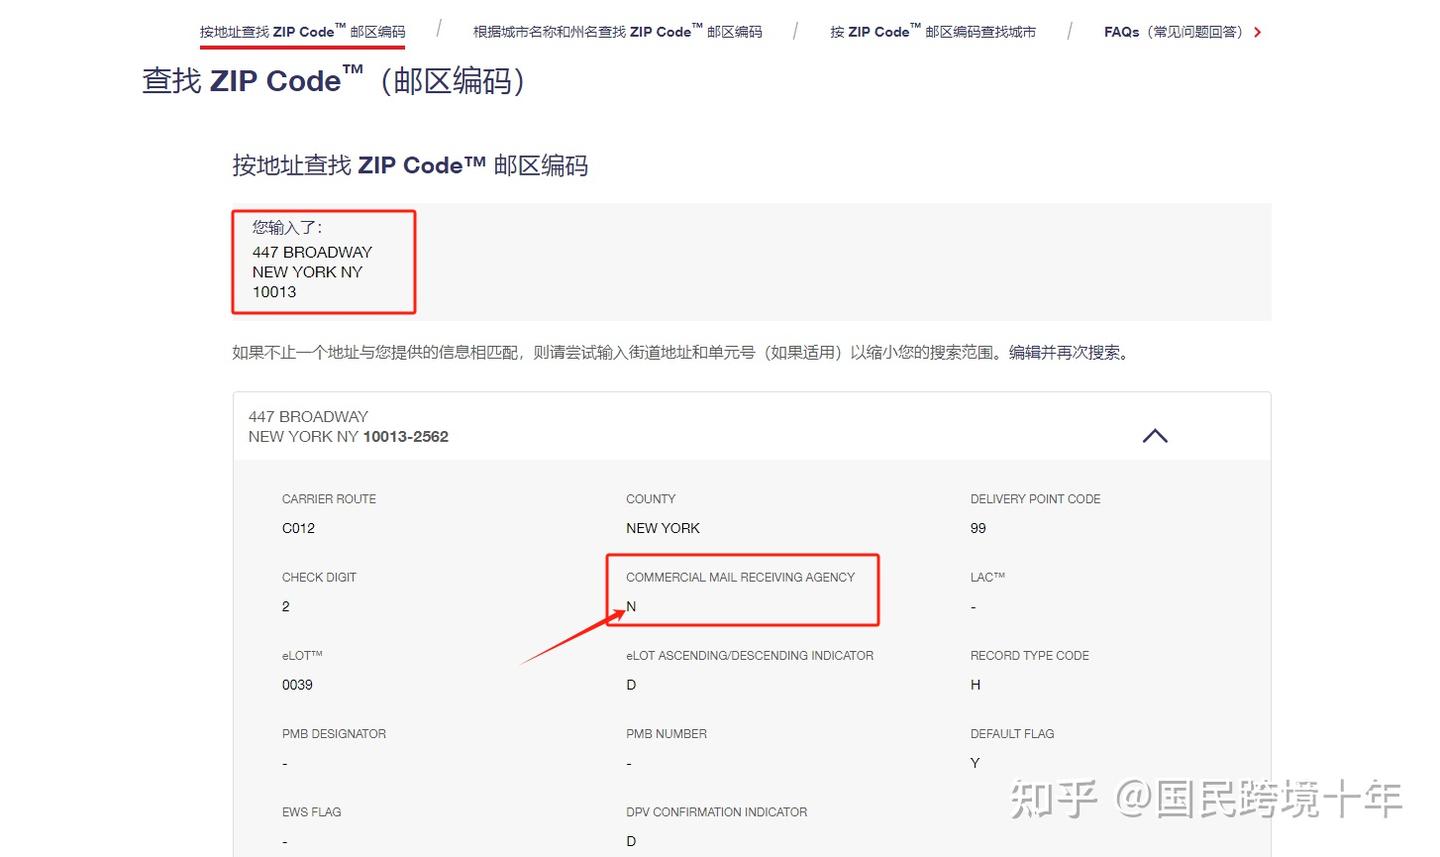1440x857 pixels.
Task: Select the check digit value 2
Action: [286, 606]
